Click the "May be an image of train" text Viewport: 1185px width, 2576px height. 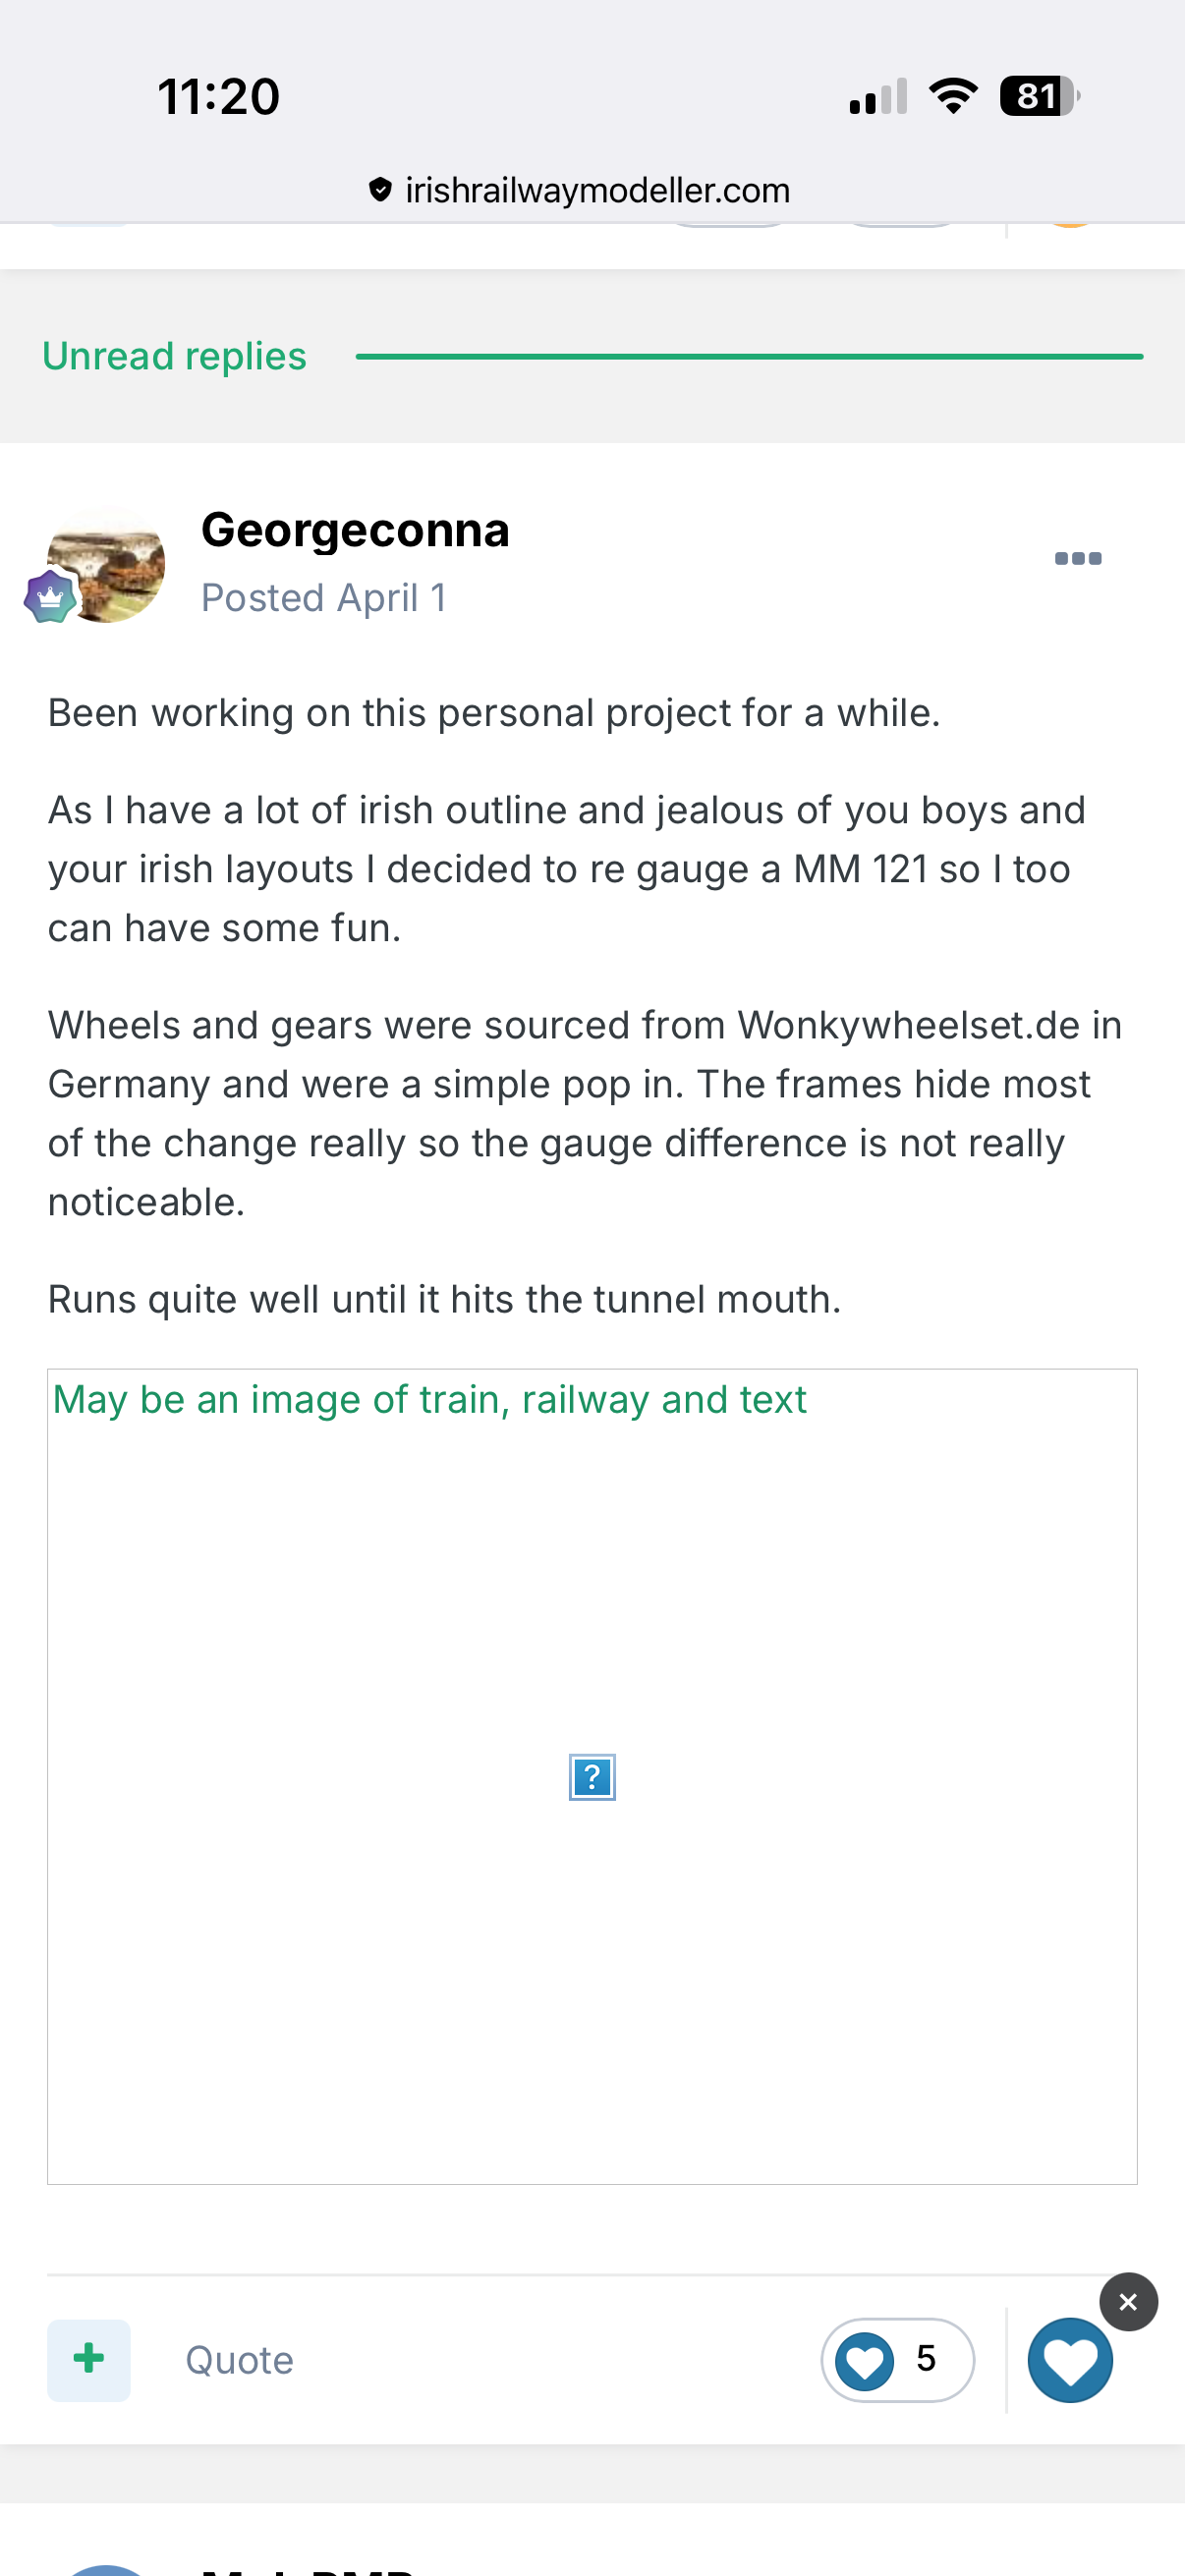(x=429, y=1400)
